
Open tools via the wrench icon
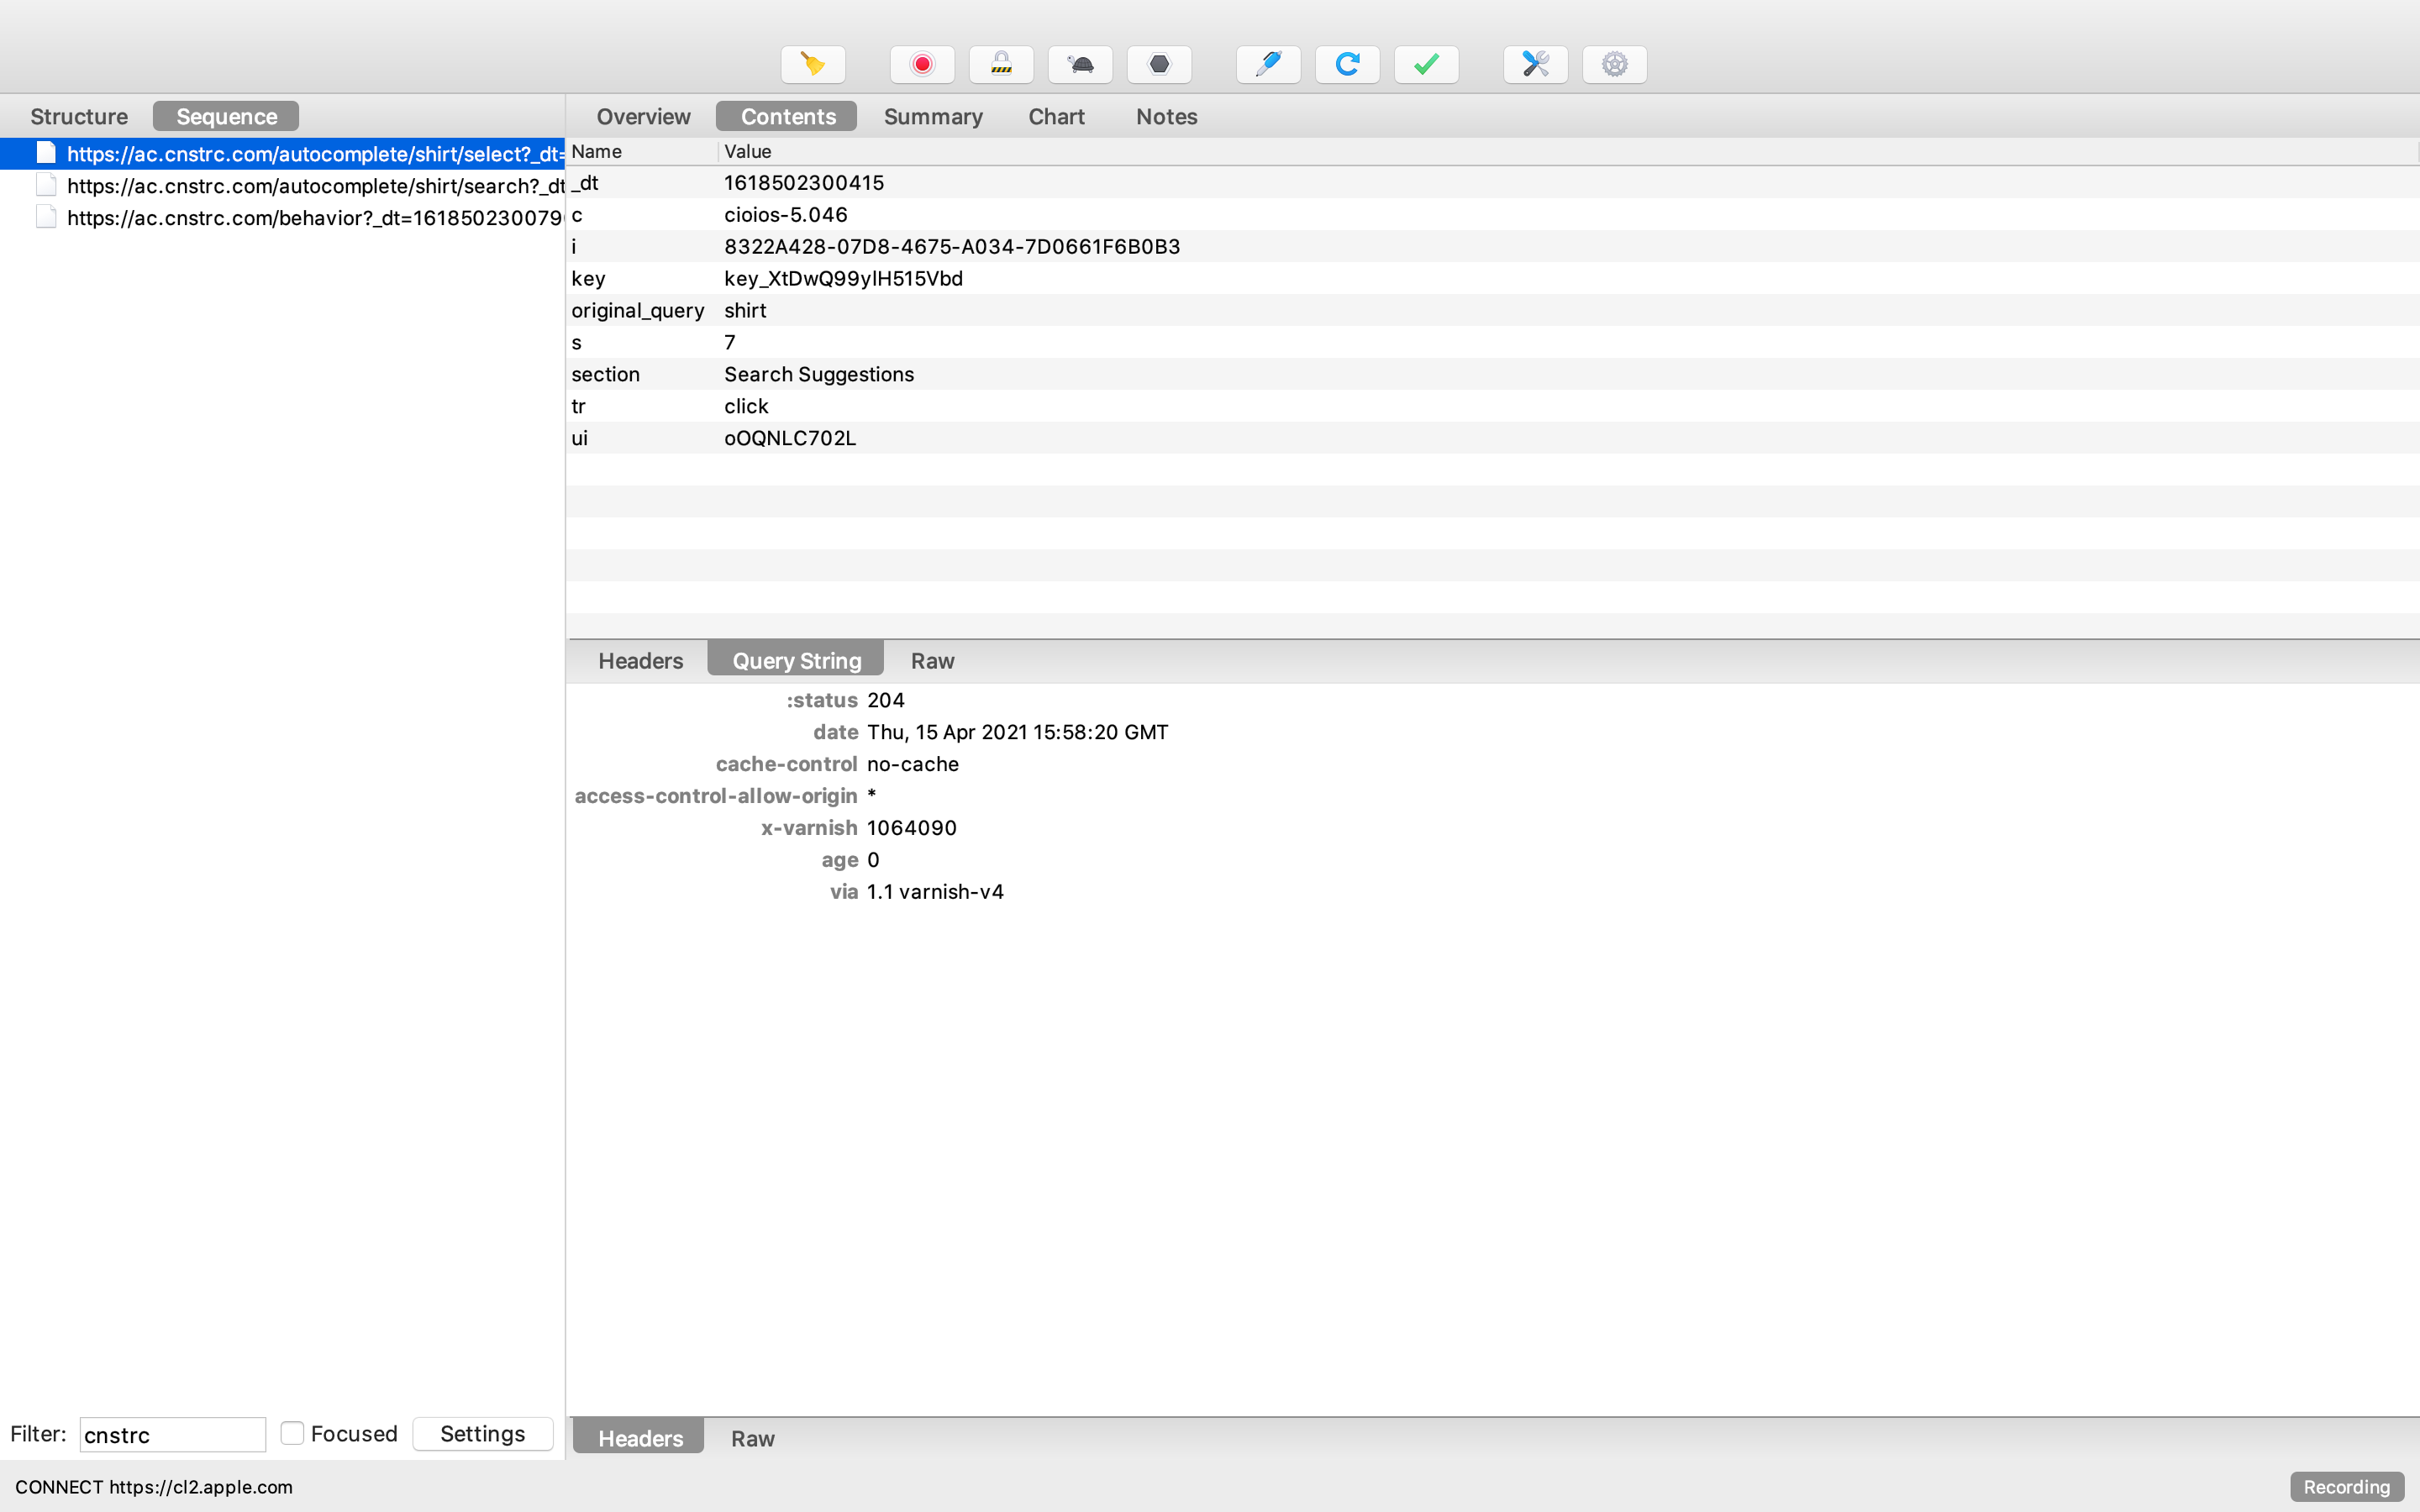1533,64
